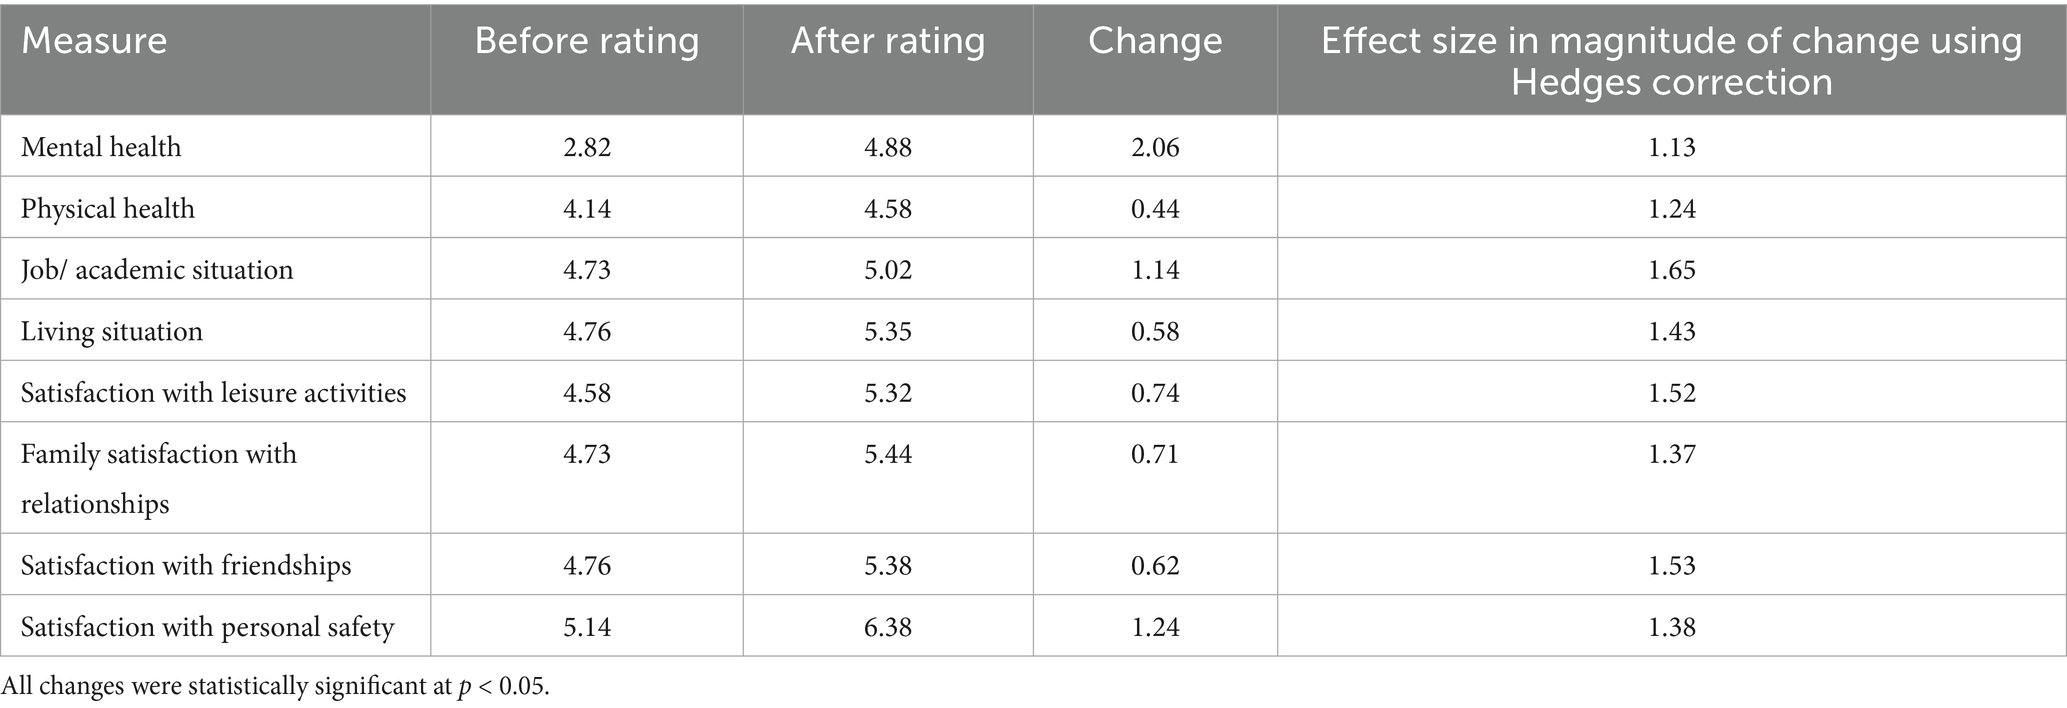
Task: Select Mental health change value 2.06
Action: click(1155, 147)
